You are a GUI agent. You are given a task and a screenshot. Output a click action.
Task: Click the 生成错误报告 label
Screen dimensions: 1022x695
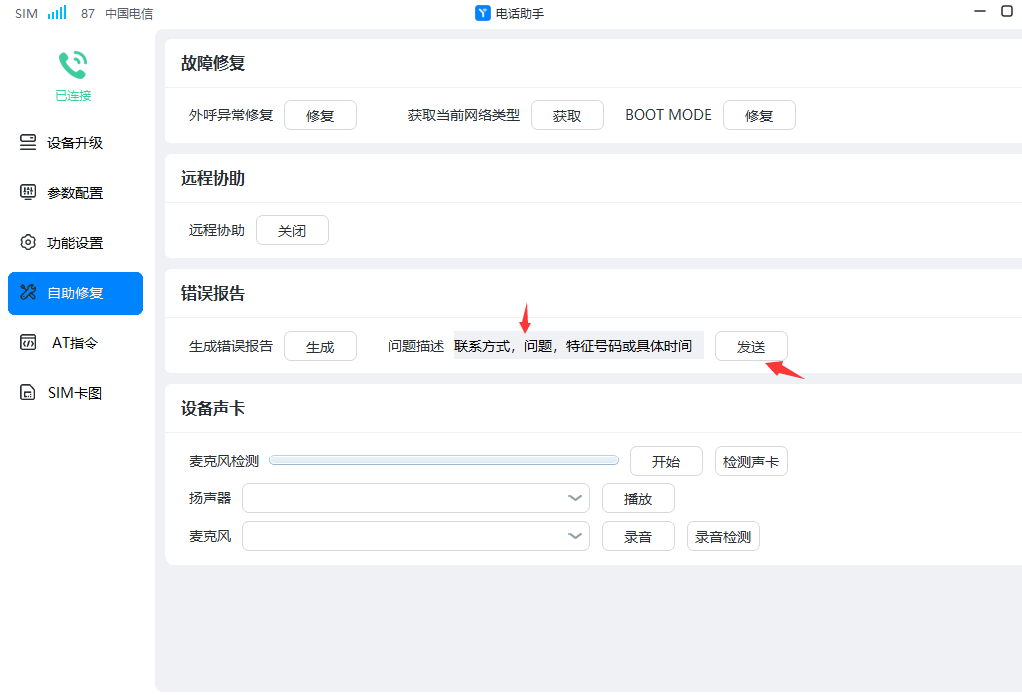click(231, 346)
